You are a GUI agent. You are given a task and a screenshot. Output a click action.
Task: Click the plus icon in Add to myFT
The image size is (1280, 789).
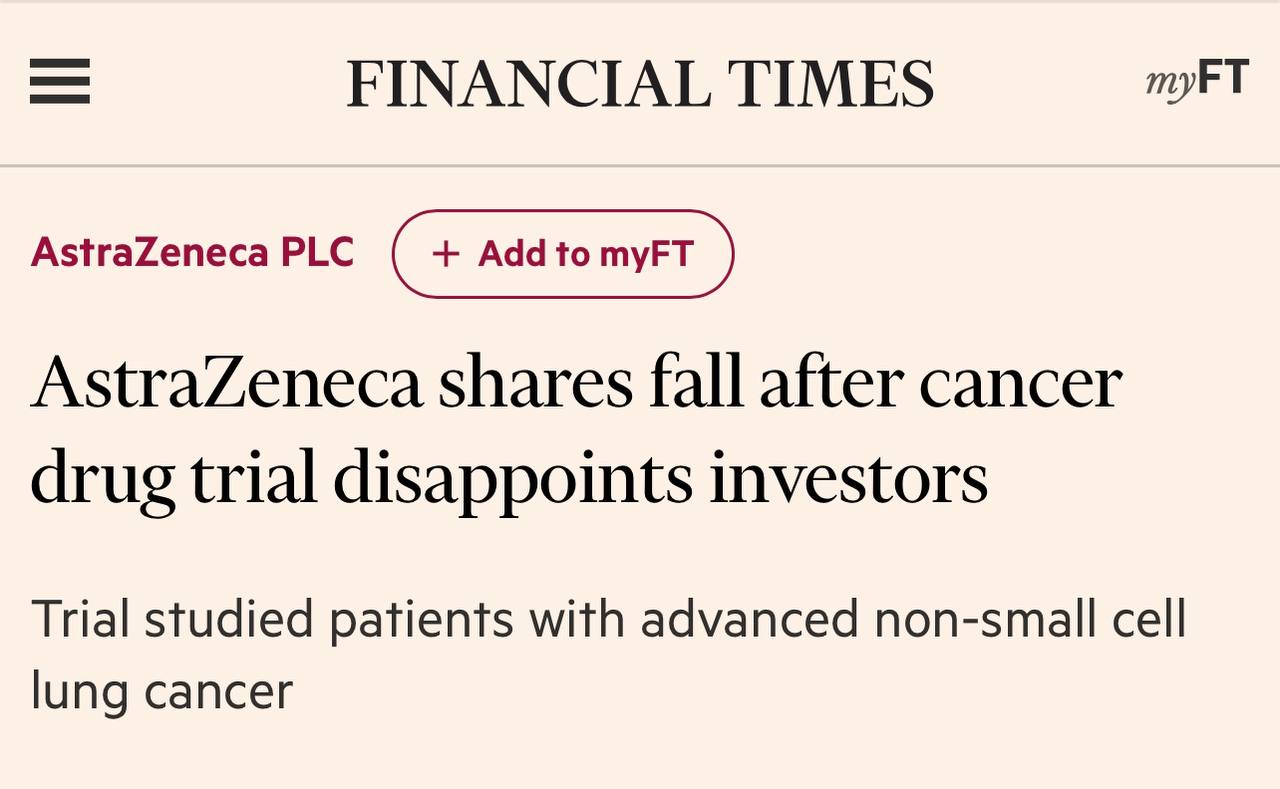pos(445,254)
